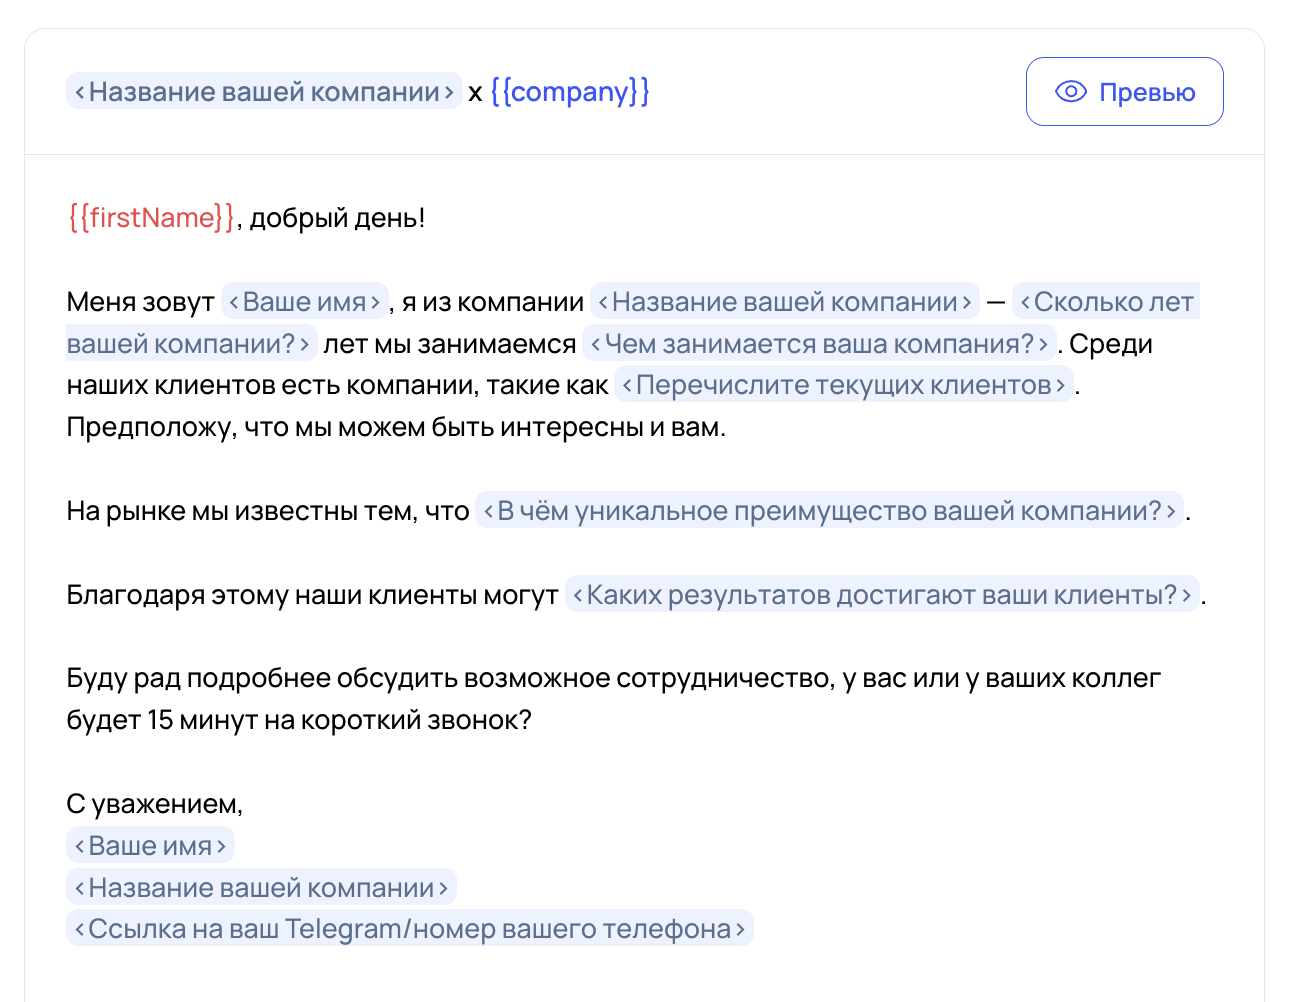Click the {{company}} variable in the subject
Screen dimensions: 1298x1002
569,92
